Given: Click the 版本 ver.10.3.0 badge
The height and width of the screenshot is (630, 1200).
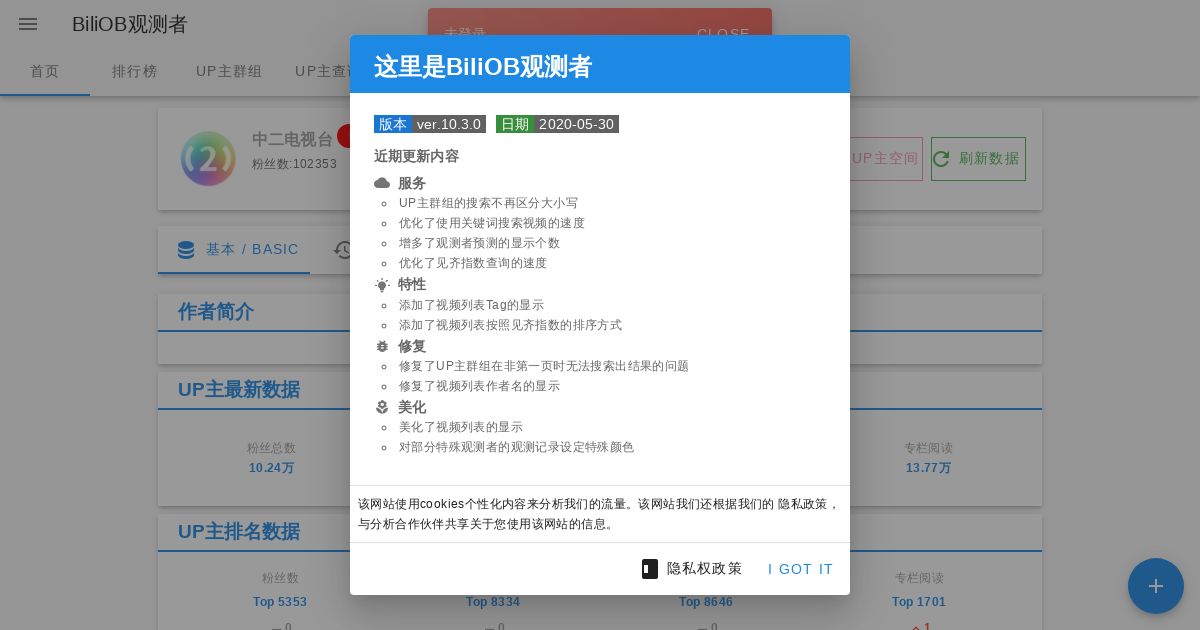Looking at the screenshot, I should (430, 124).
